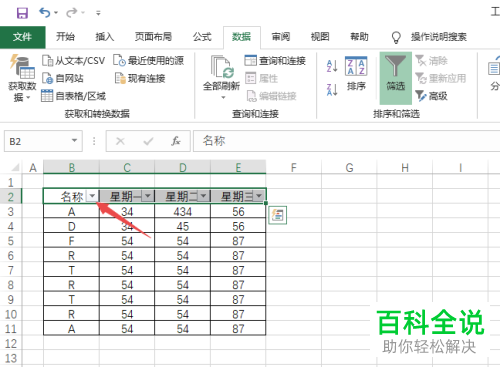Image resolution: width=500 pixels, height=367 pixels.
Task: Select column B header
Action: pos(71,167)
